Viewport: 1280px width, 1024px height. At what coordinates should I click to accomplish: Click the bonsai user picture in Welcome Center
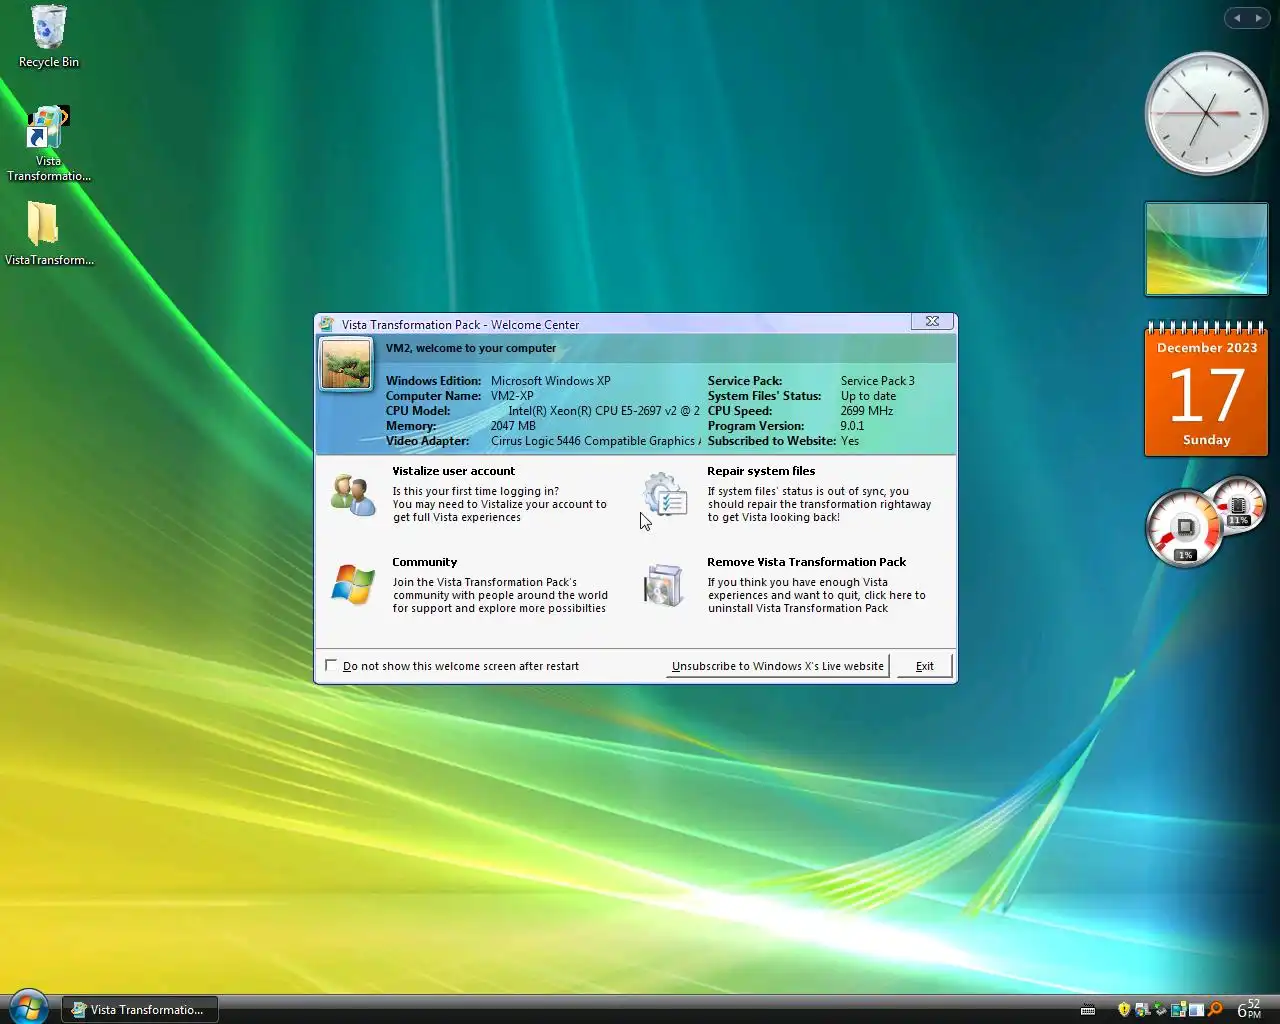(346, 363)
